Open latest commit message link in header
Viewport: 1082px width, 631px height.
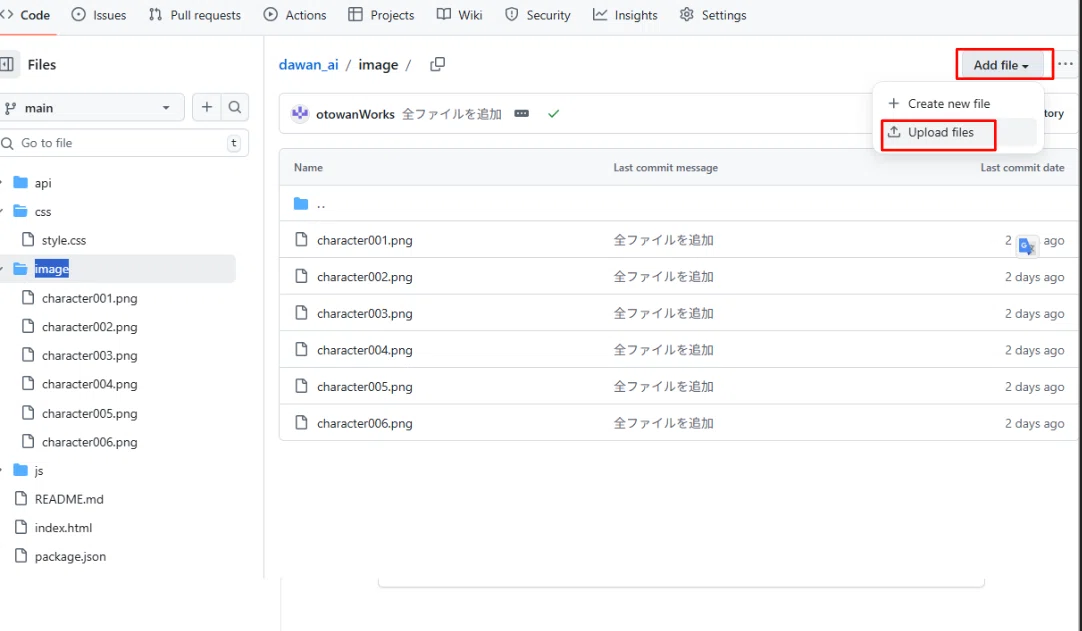pos(451,115)
